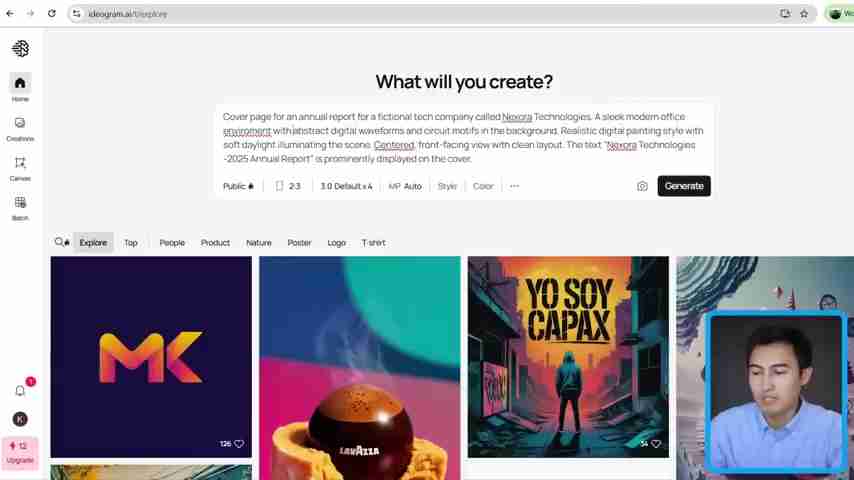Click the Ideogram logo icon

tap(21, 48)
